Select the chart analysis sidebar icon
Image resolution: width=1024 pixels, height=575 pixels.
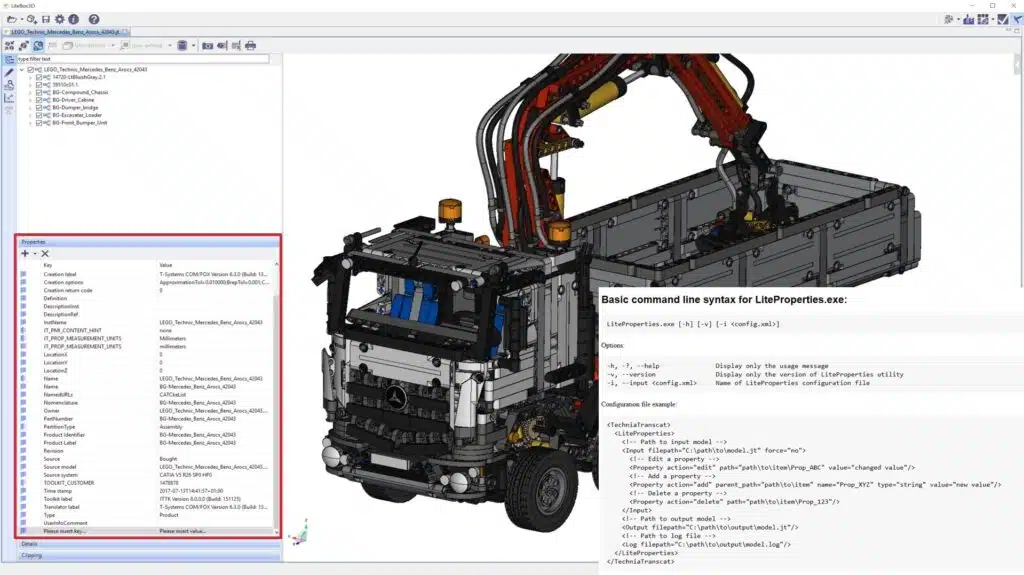tap(9, 98)
